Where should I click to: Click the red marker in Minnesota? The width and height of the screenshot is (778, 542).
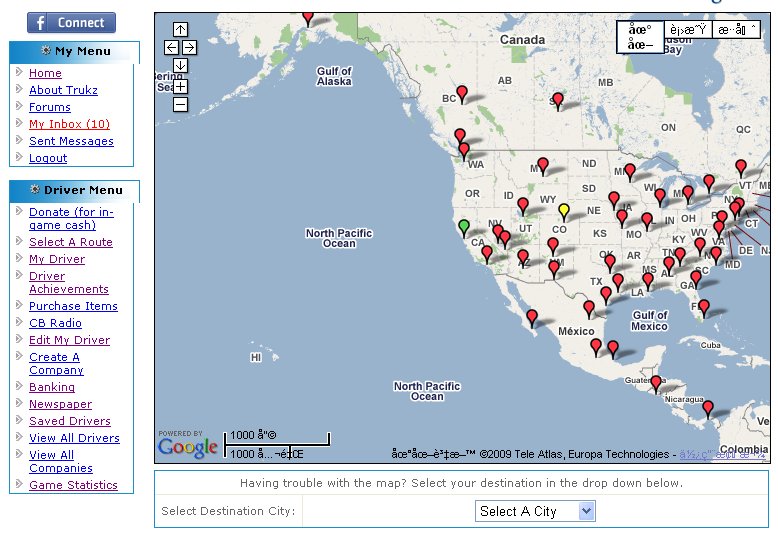(630, 172)
